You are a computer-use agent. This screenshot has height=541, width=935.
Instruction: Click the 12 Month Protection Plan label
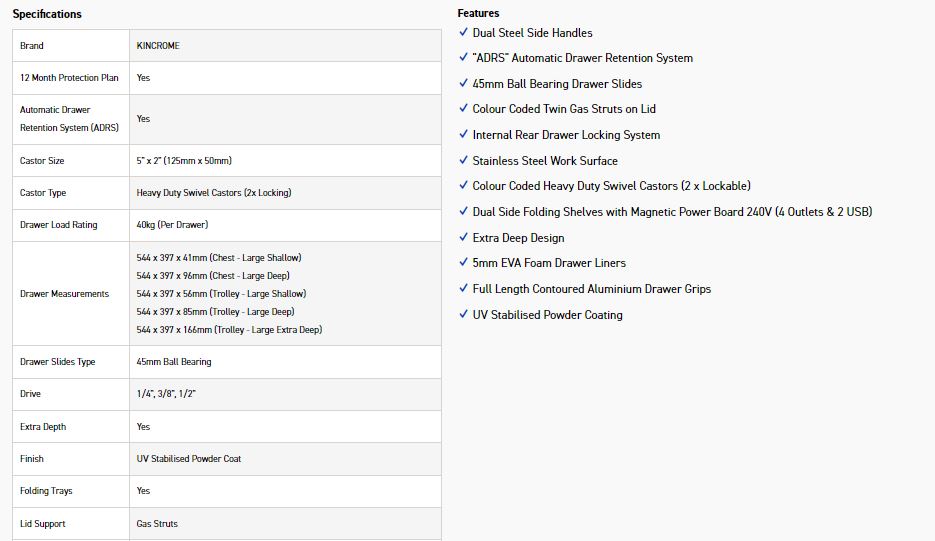pos(69,78)
